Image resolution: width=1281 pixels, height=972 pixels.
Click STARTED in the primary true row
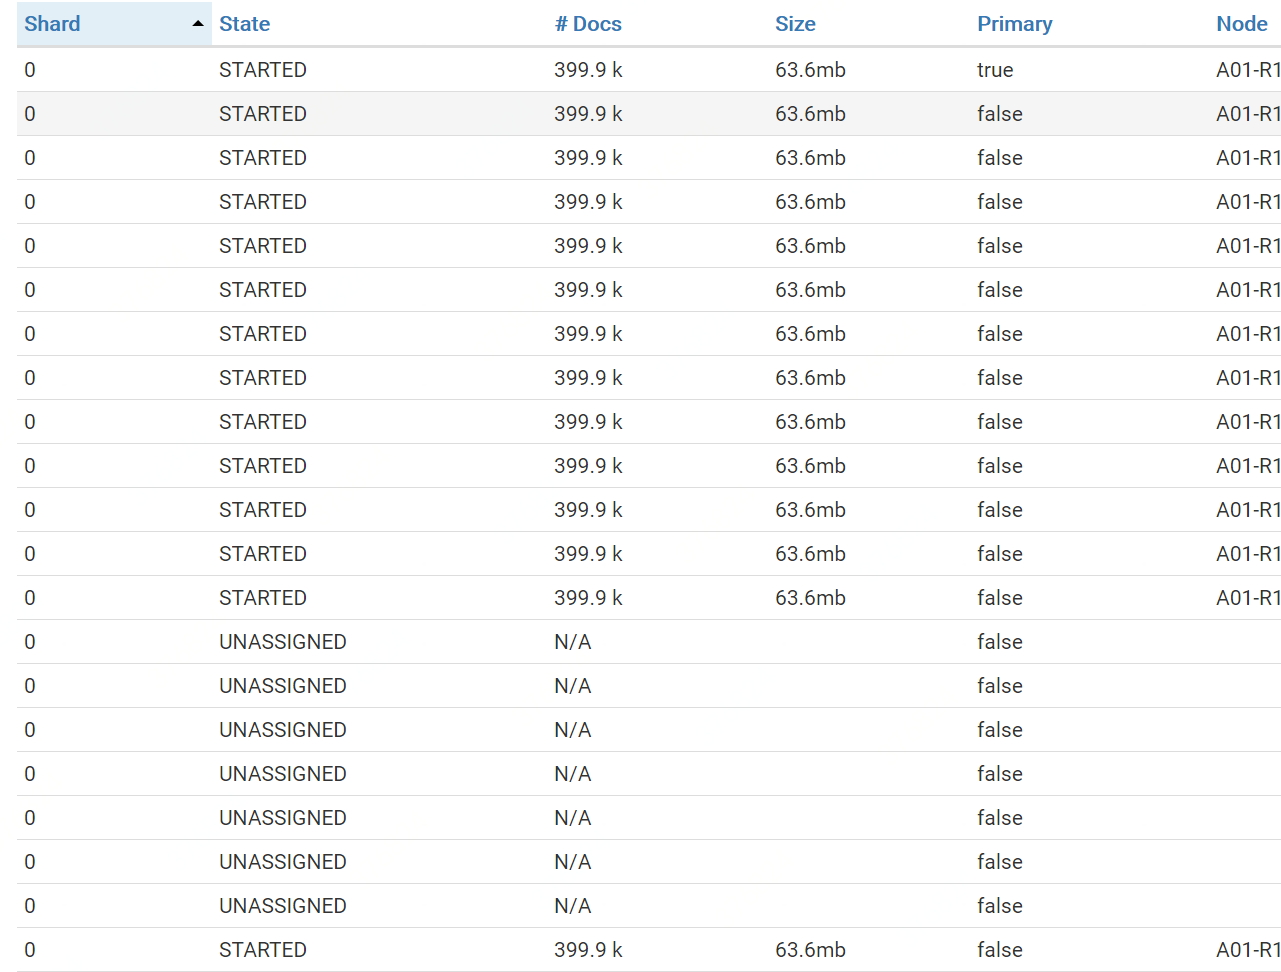point(263,70)
